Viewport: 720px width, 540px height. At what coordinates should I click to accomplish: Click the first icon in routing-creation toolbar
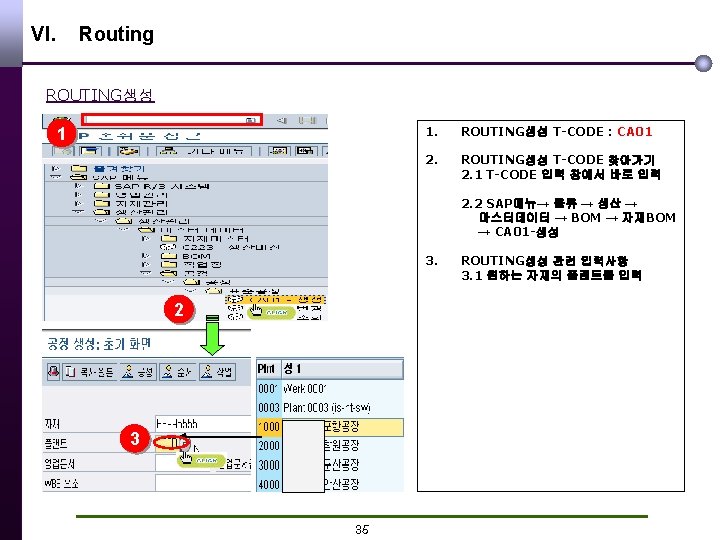[x=53, y=371]
